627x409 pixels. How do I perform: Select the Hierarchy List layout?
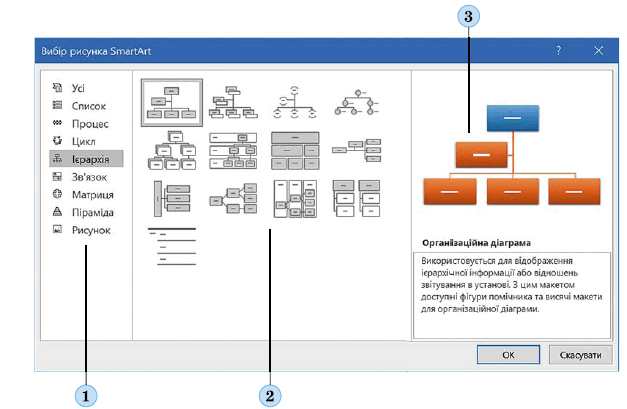point(357,199)
